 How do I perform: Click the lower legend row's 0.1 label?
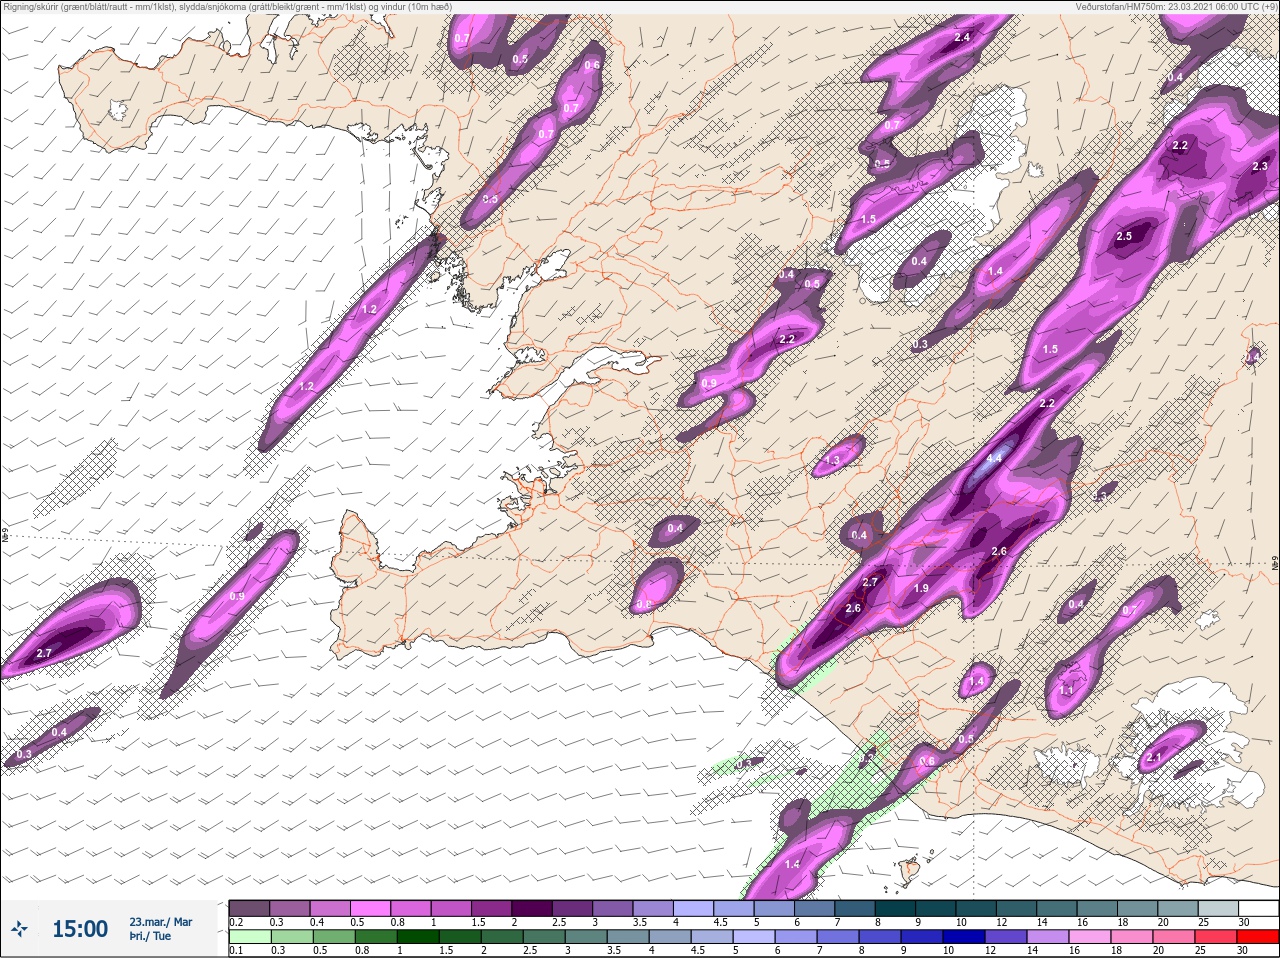(236, 951)
